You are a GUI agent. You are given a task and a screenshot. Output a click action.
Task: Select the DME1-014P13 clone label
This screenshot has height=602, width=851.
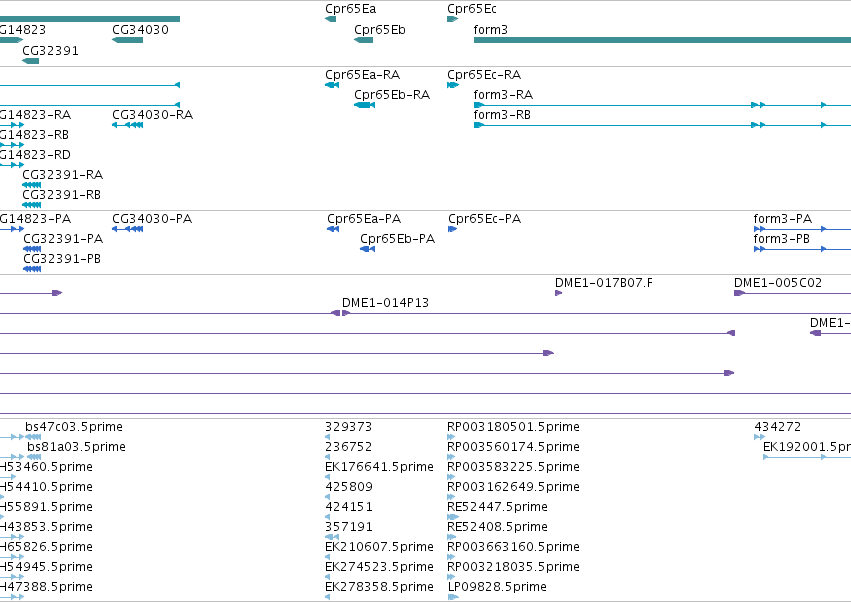(385, 303)
